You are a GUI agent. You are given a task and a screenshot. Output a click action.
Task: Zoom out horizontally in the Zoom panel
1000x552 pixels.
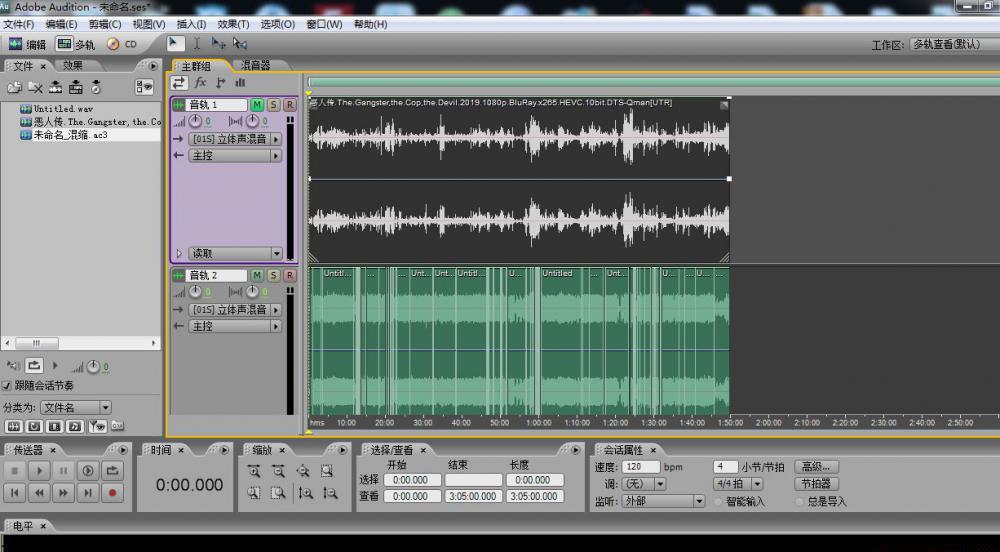[278, 471]
